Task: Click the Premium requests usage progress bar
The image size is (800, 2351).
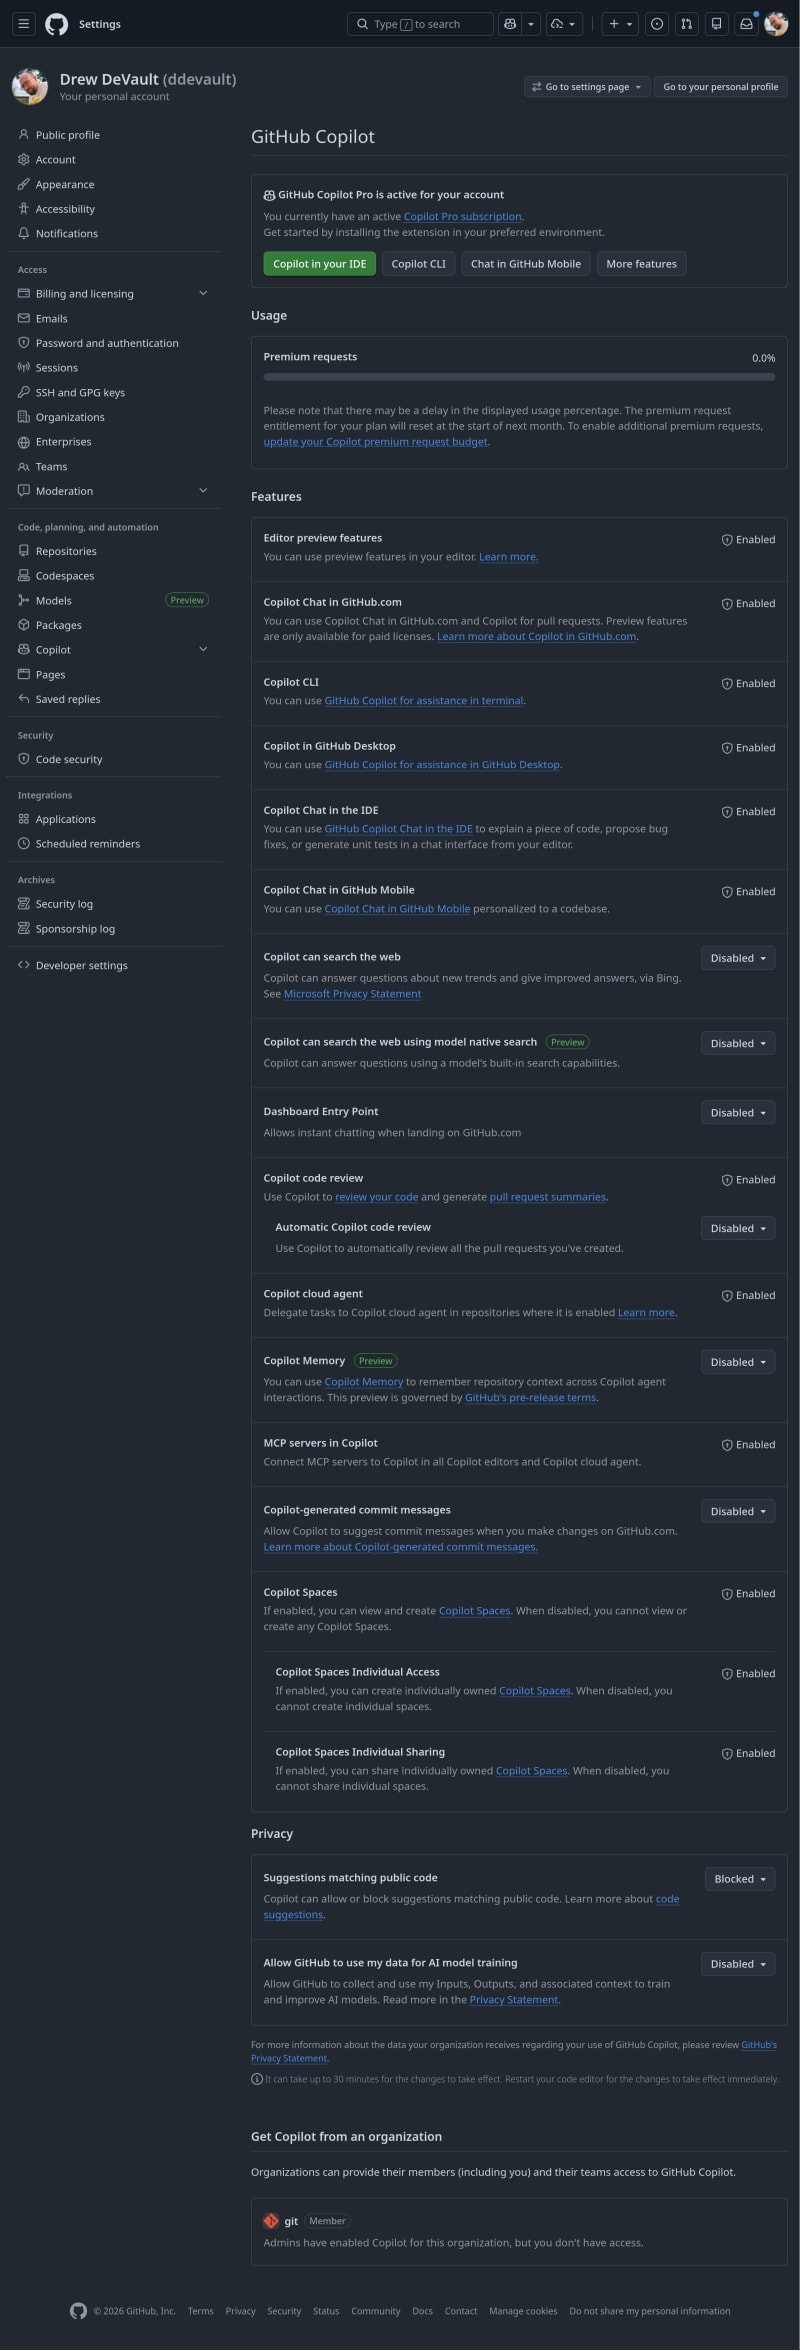Action: tap(519, 377)
